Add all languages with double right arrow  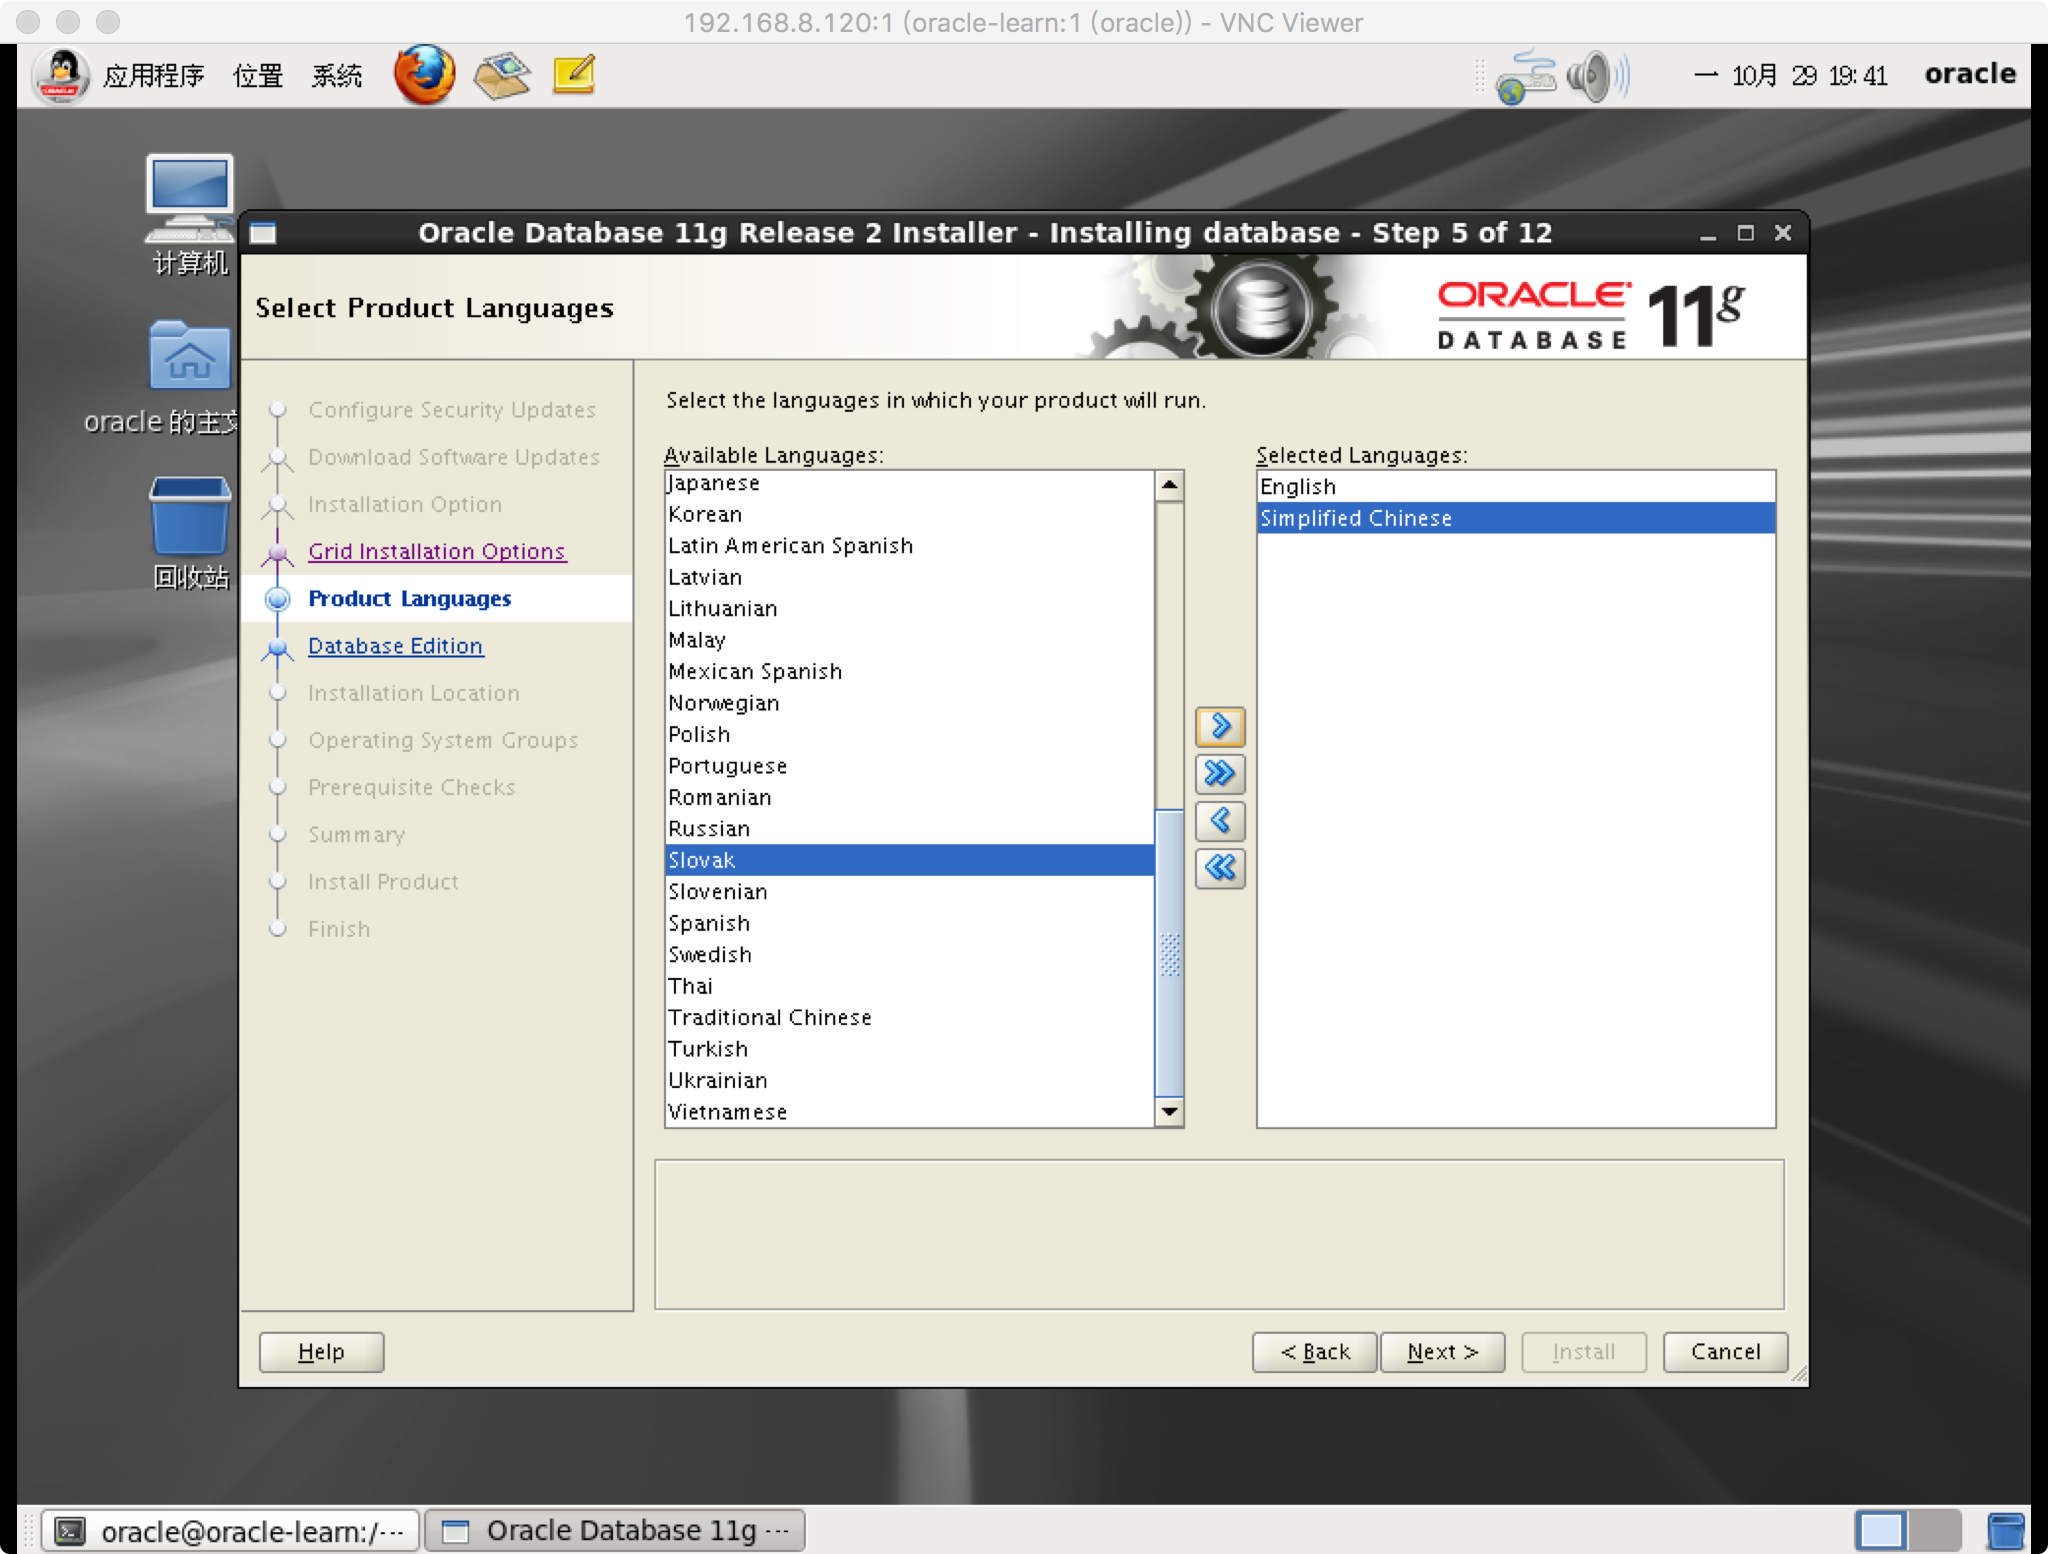[x=1219, y=773]
